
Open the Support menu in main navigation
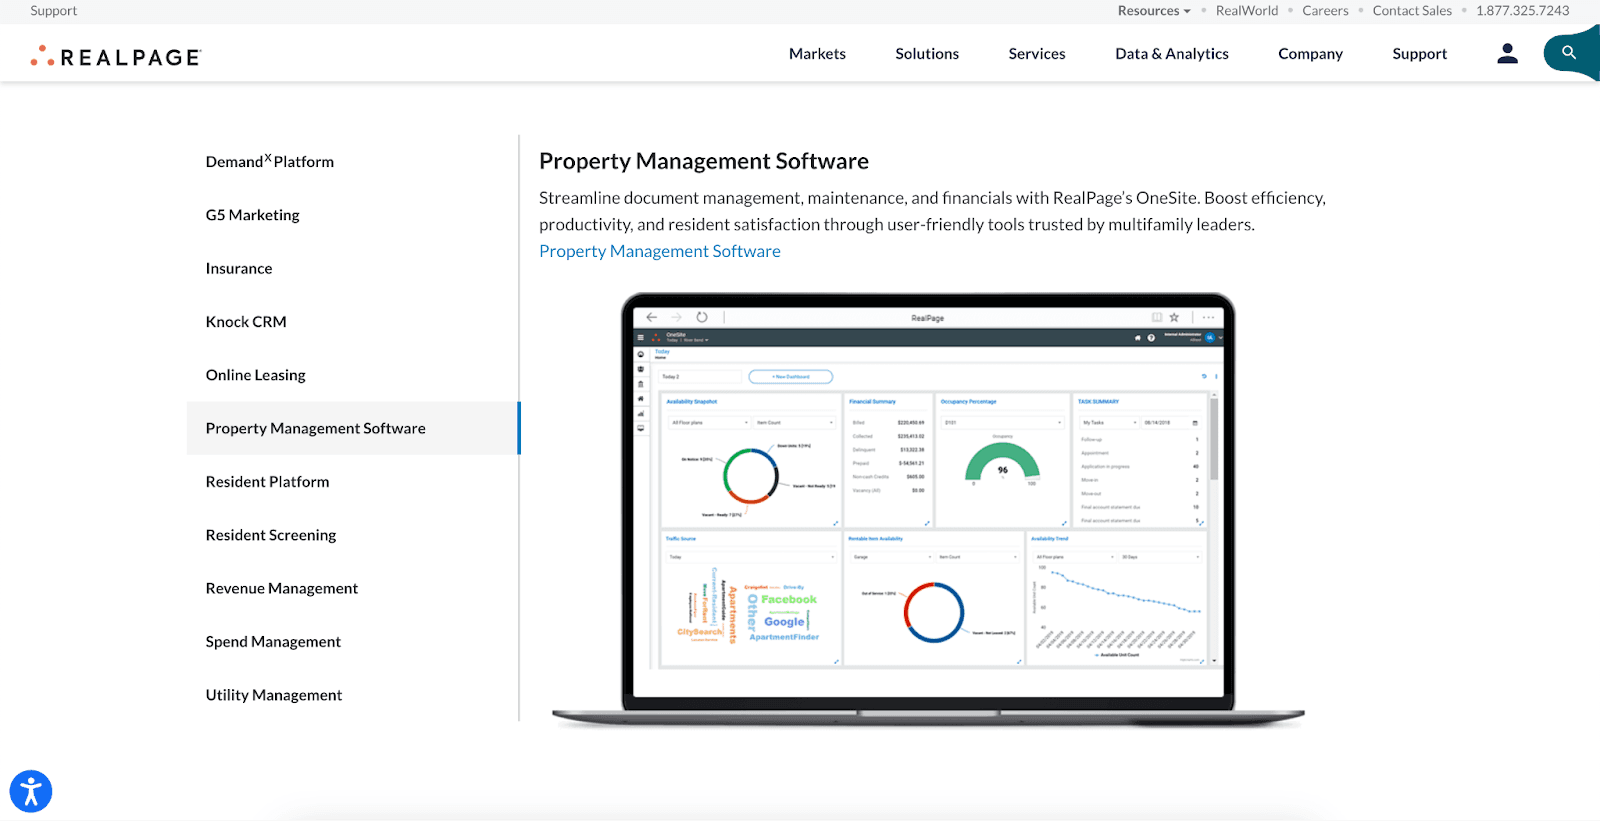pyautogui.click(x=1419, y=54)
